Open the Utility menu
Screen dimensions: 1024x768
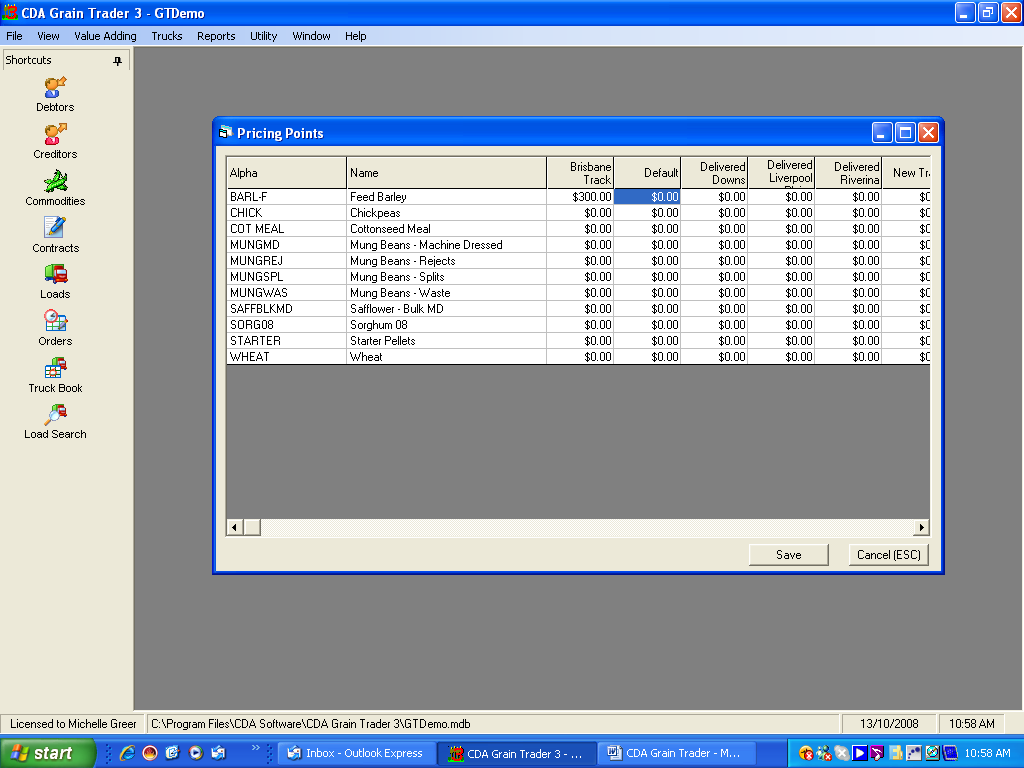pyautogui.click(x=263, y=36)
